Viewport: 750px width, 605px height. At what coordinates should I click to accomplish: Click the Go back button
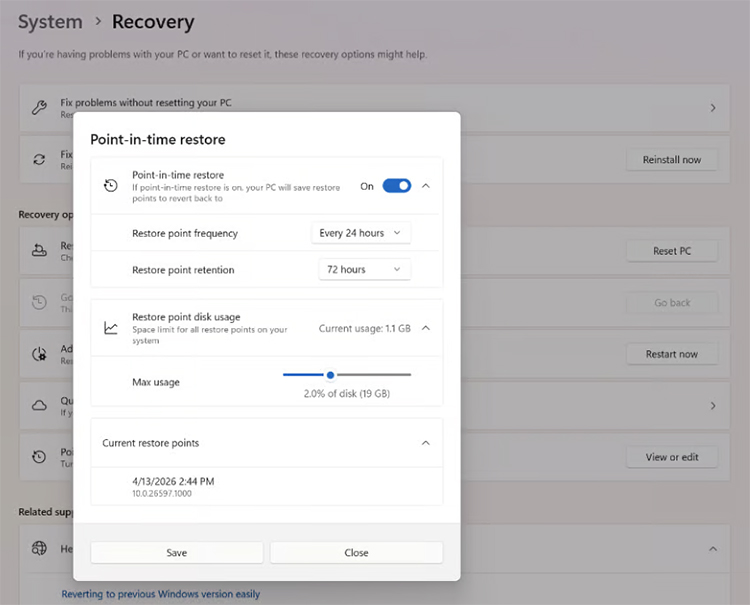672,303
